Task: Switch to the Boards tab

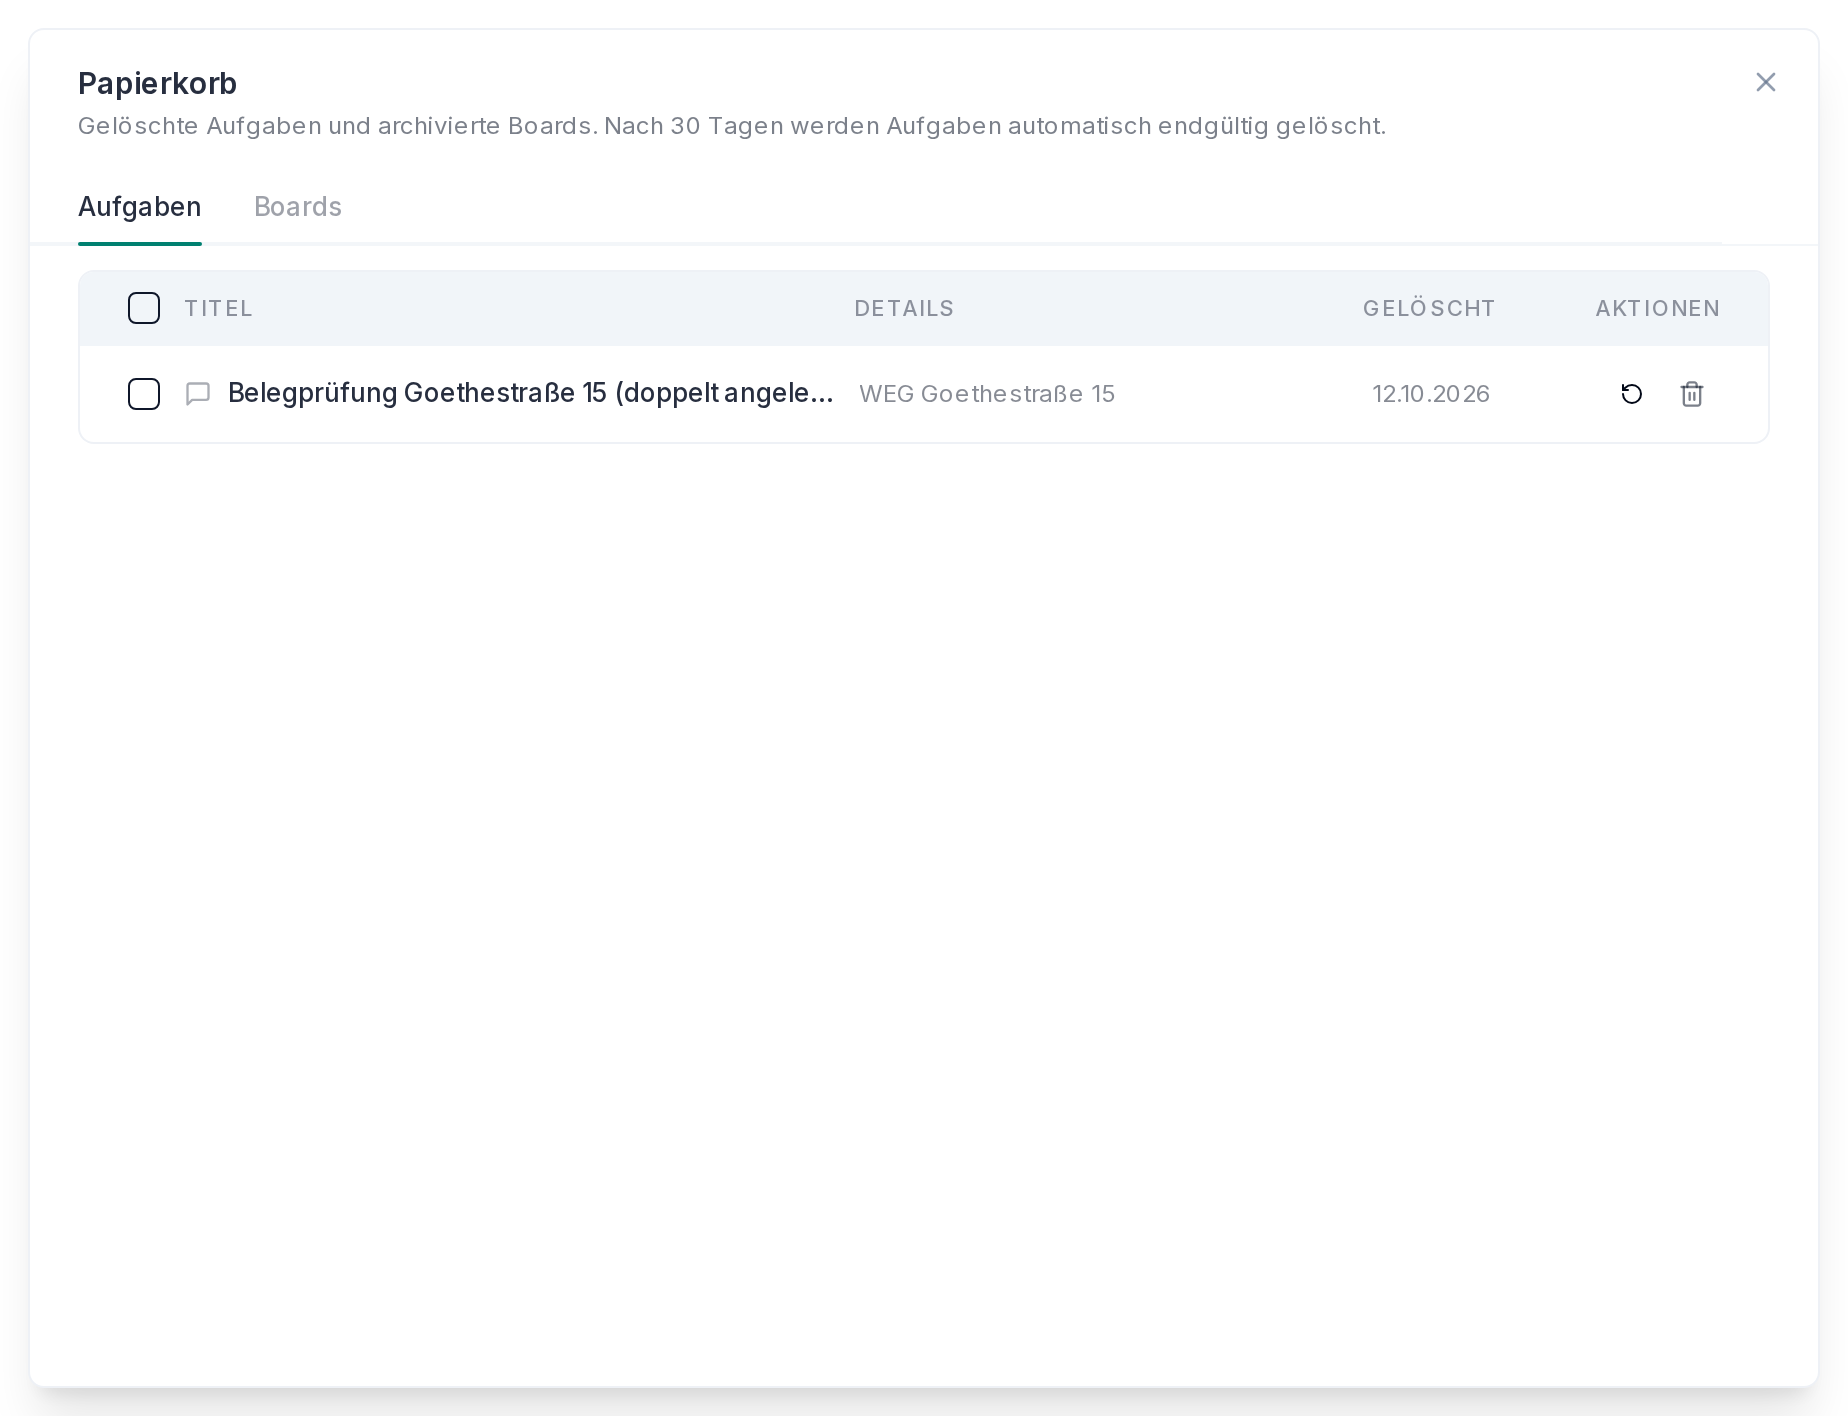Action: (x=298, y=207)
